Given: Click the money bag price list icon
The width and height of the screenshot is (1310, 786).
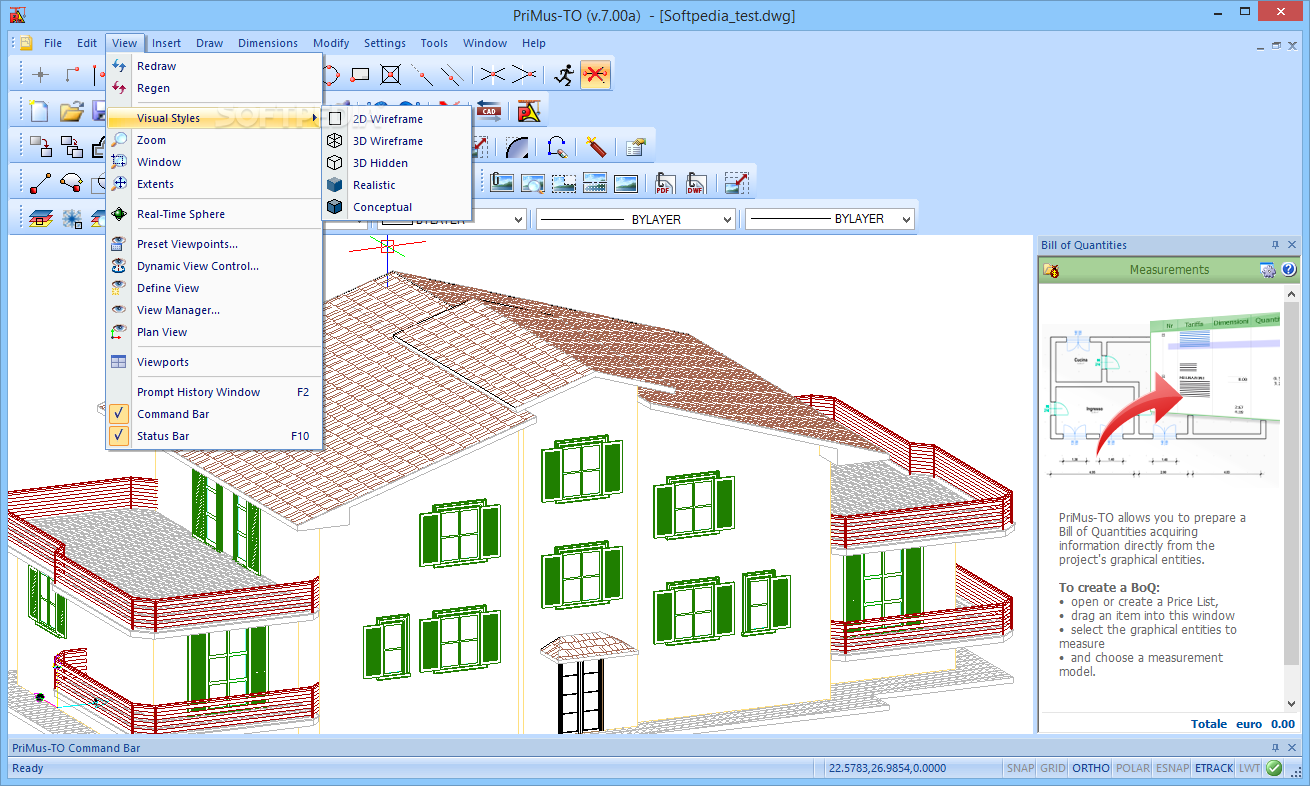Looking at the screenshot, I should (1051, 270).
